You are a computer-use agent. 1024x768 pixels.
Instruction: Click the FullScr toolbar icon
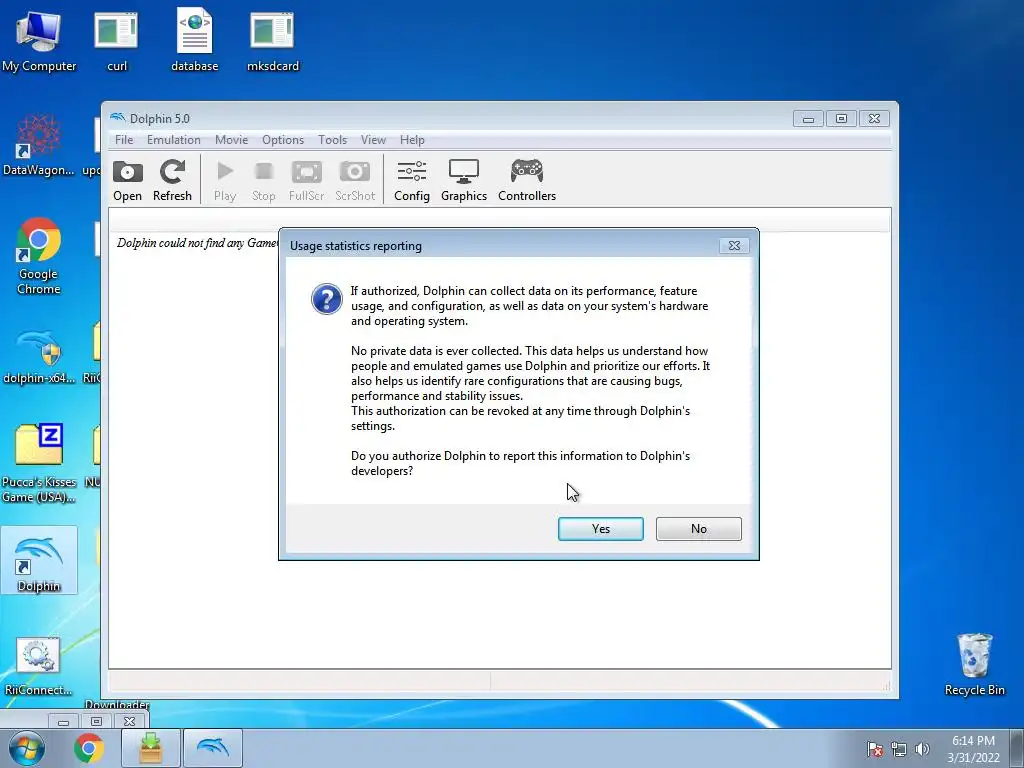[306, 181]
